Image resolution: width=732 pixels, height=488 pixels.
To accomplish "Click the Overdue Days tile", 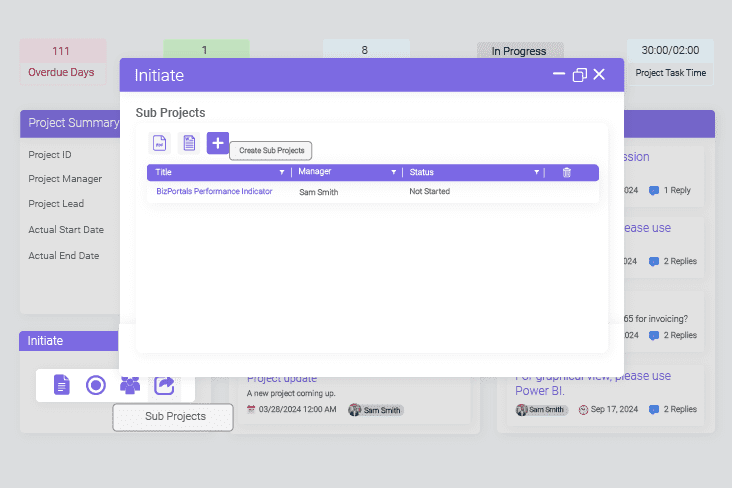I will (x=61, y=62).
